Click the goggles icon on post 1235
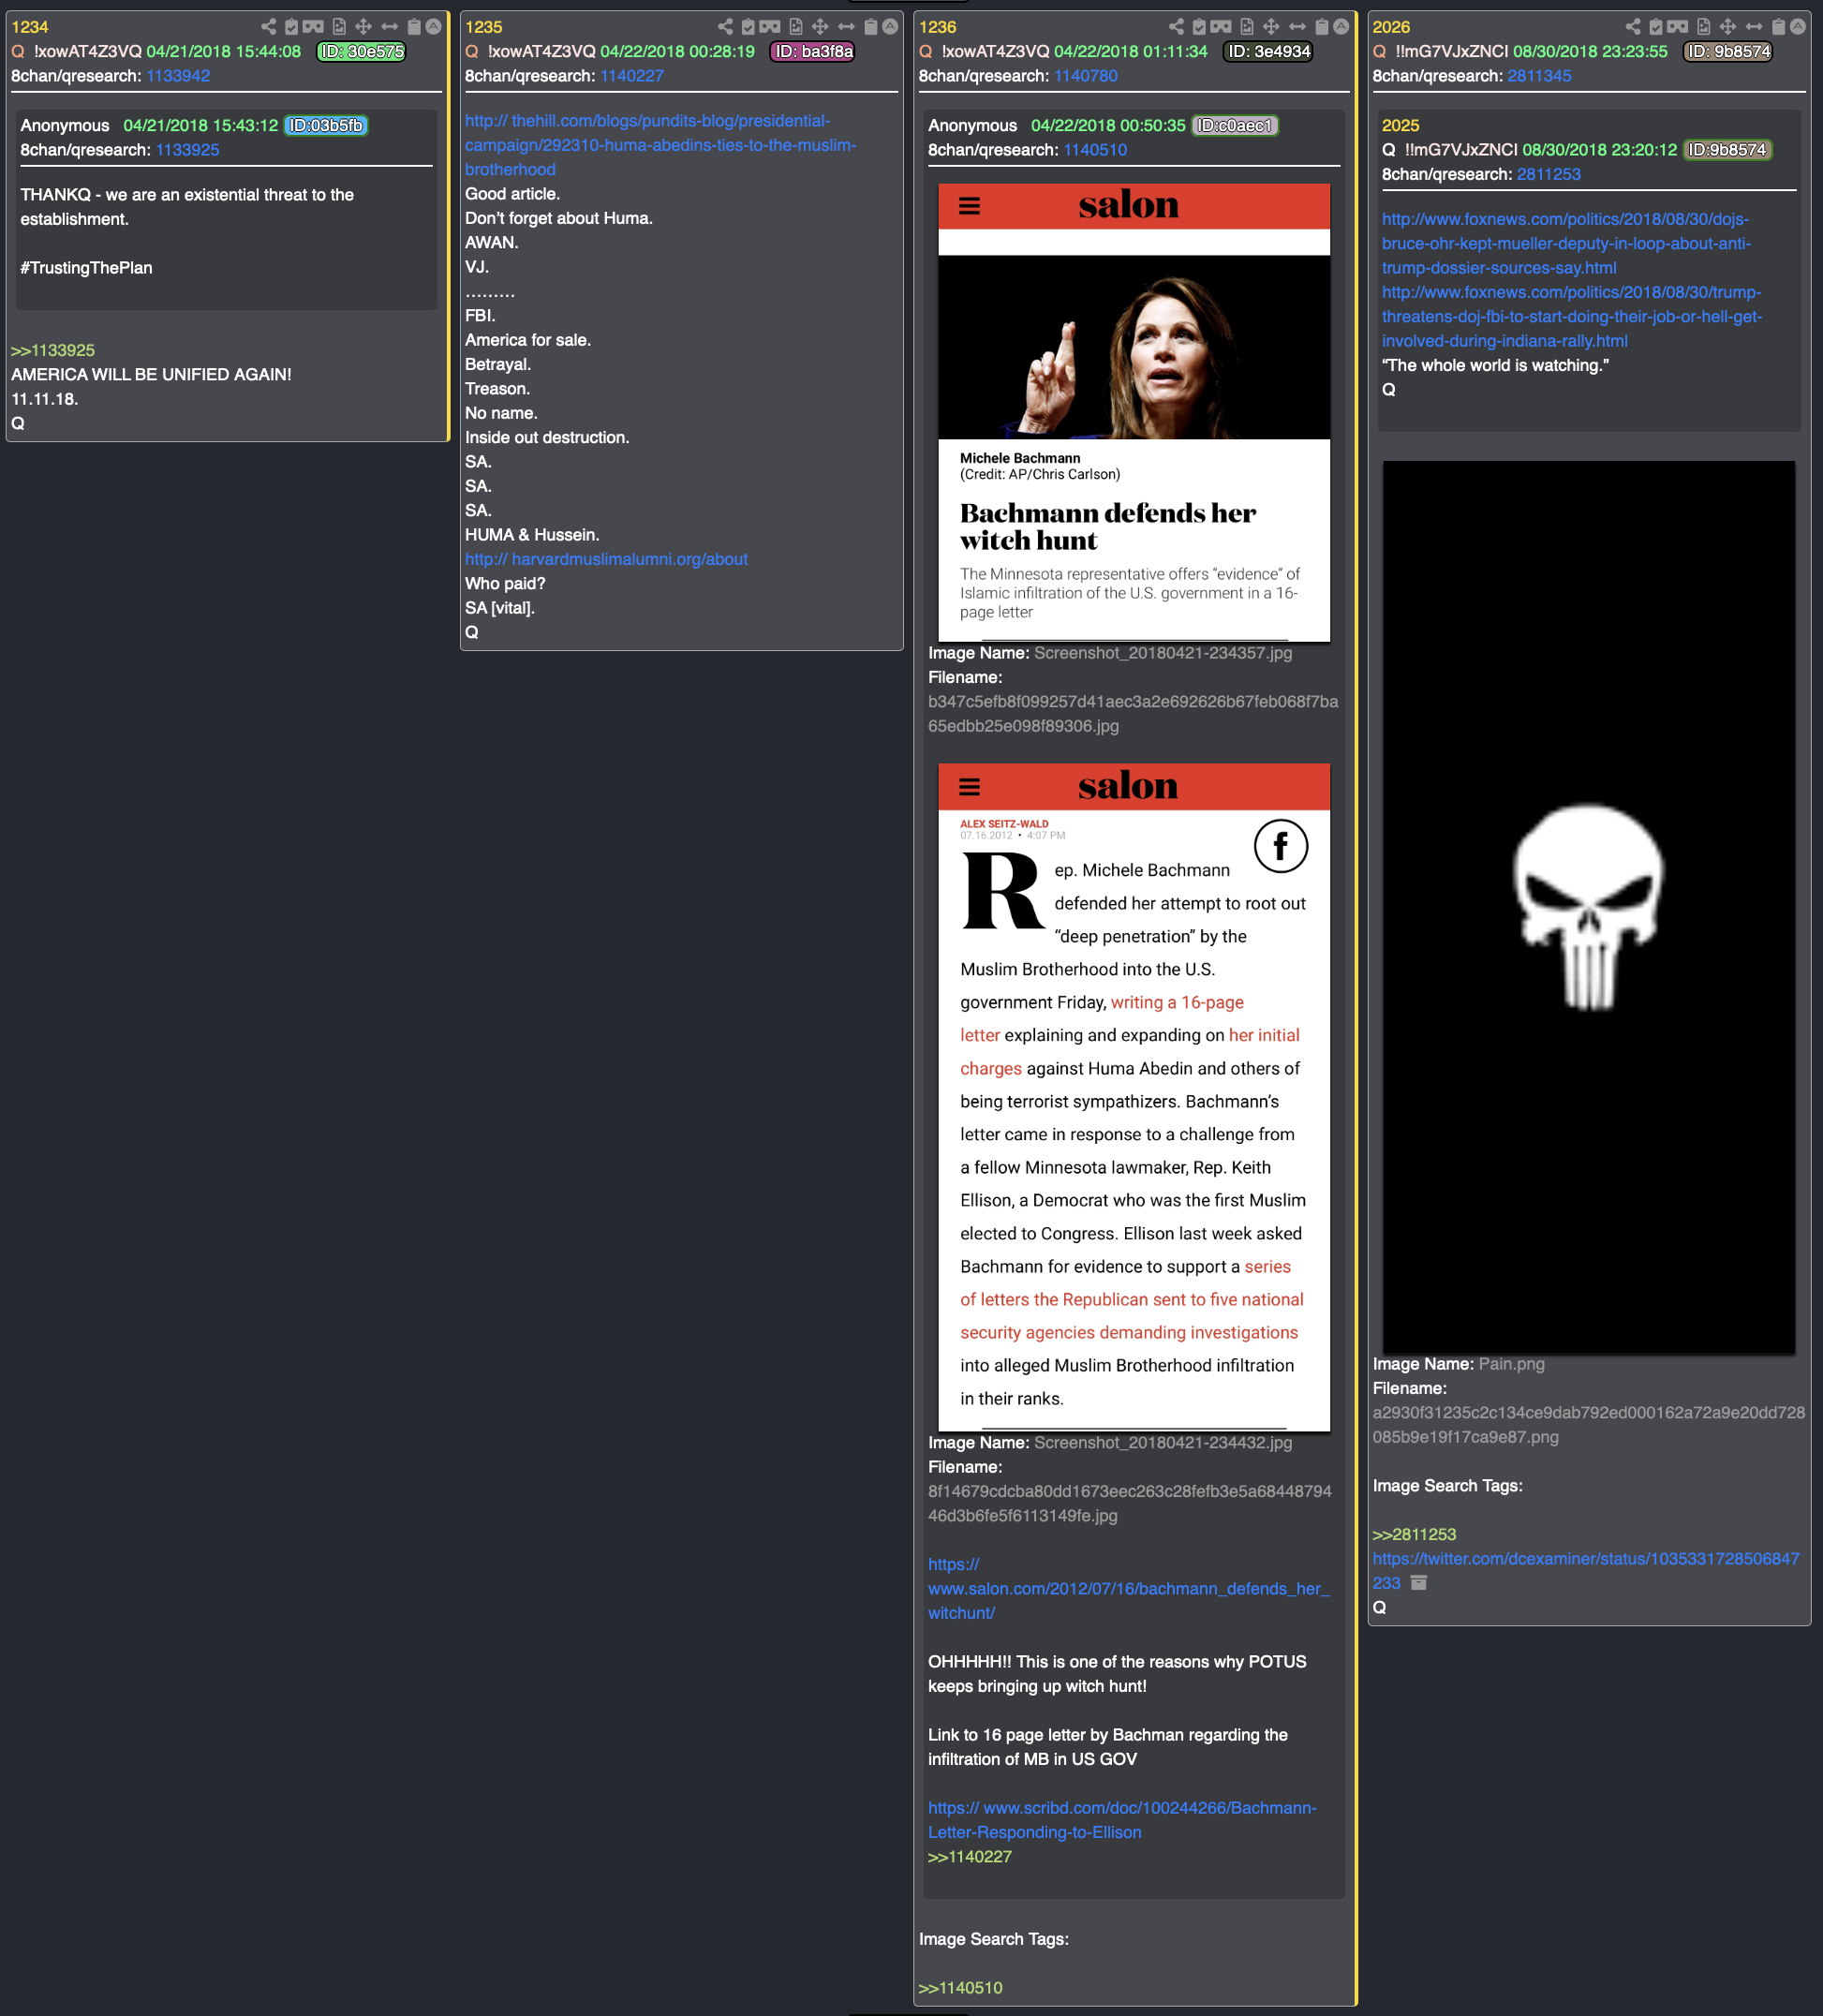 click(x=770, y=27)
